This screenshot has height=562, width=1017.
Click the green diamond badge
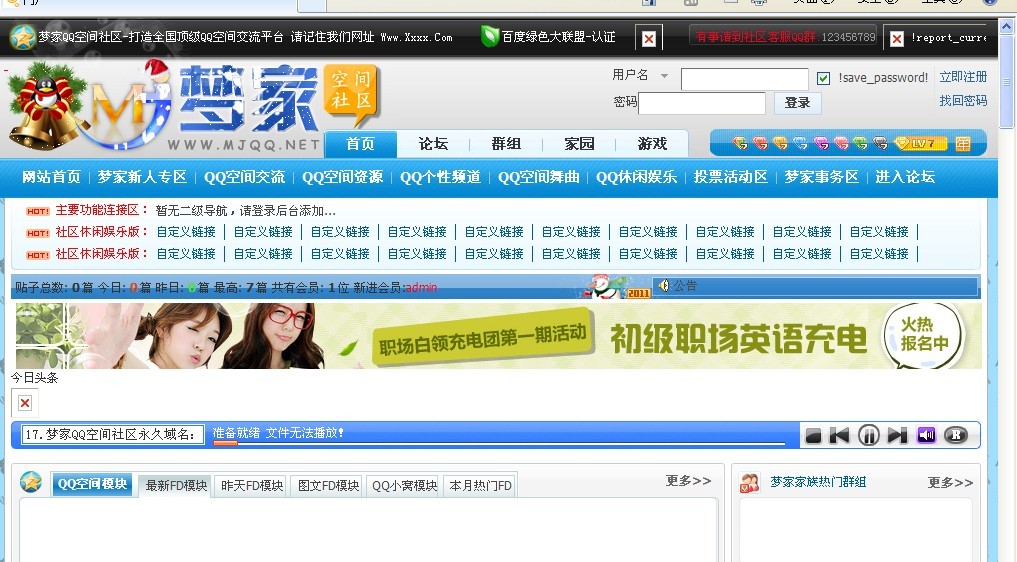click(861, 143)
